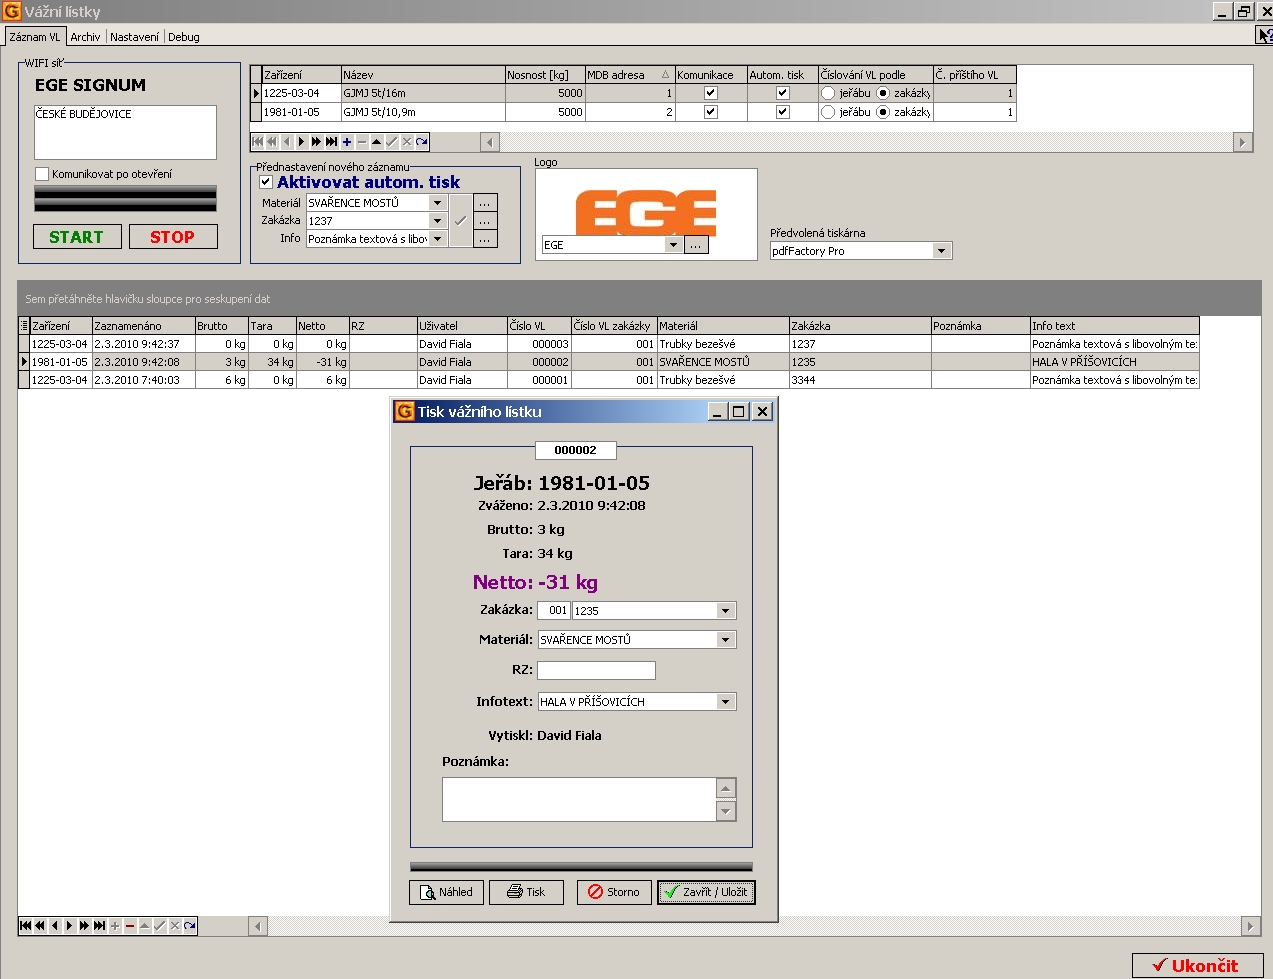Open the Infotext dropdown in print dialog
Image resolution: width=1273 pixels, height=979 pixels.
(x=726, y=702)
